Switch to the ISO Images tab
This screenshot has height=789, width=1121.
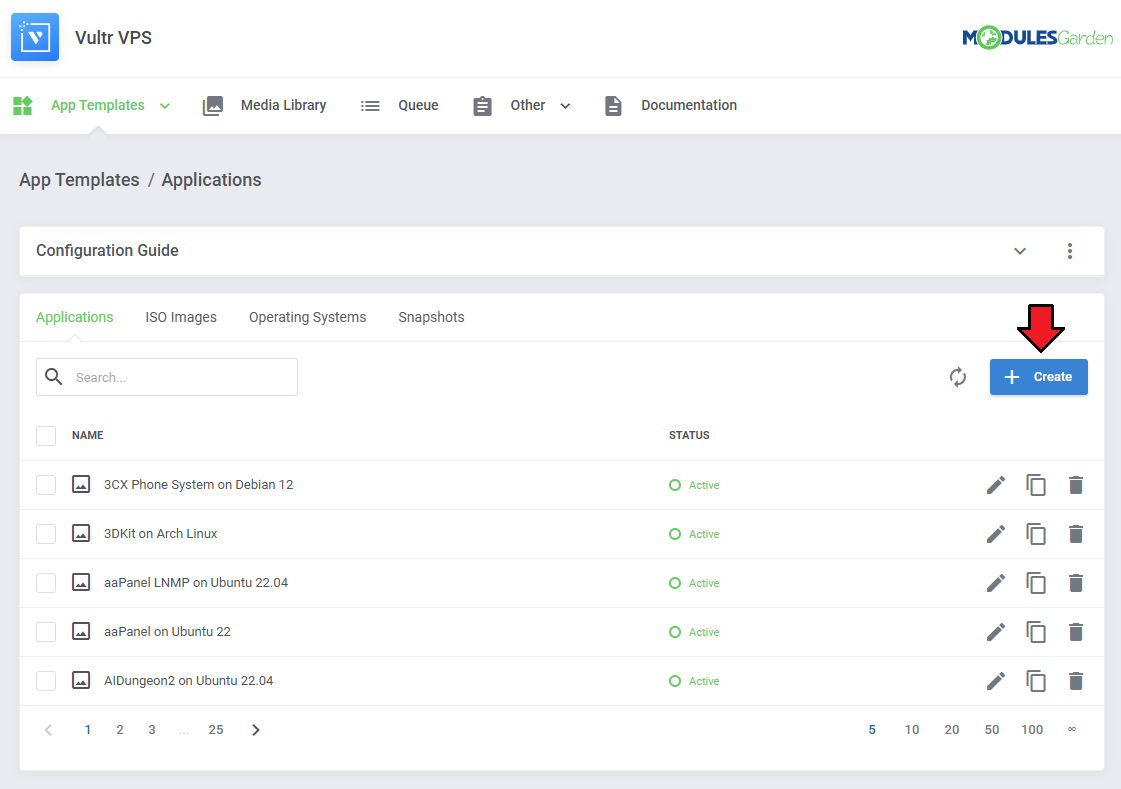click(x=181, y=317)
